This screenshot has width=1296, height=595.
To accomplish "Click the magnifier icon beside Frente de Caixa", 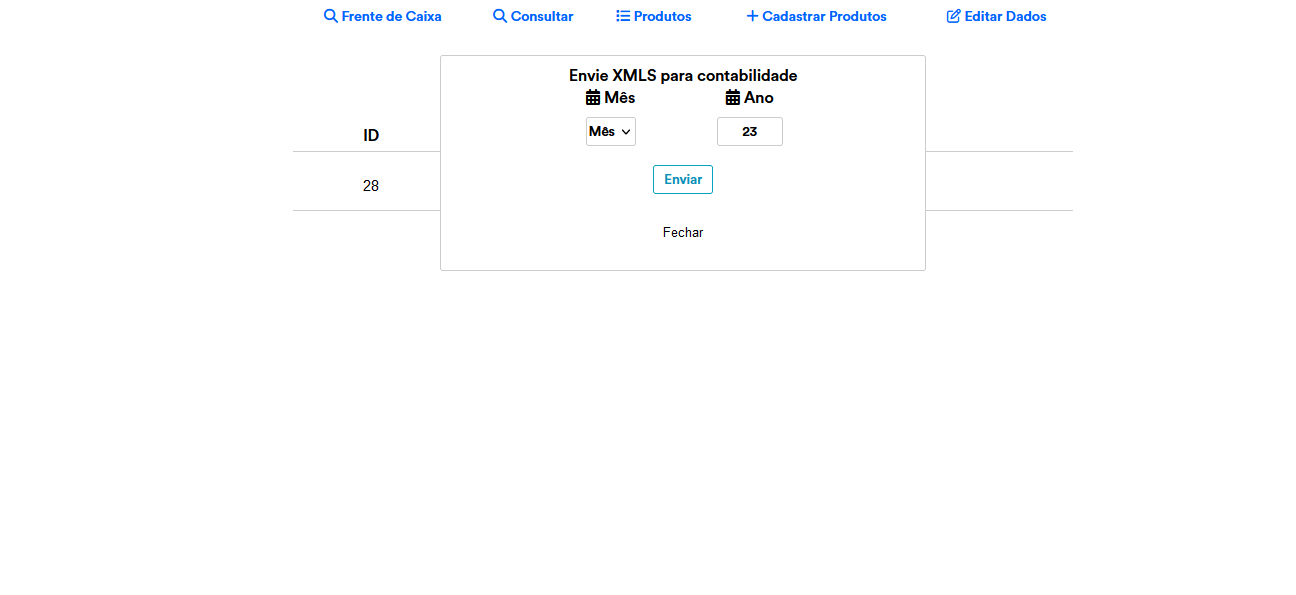I will [x=330, y=16].
